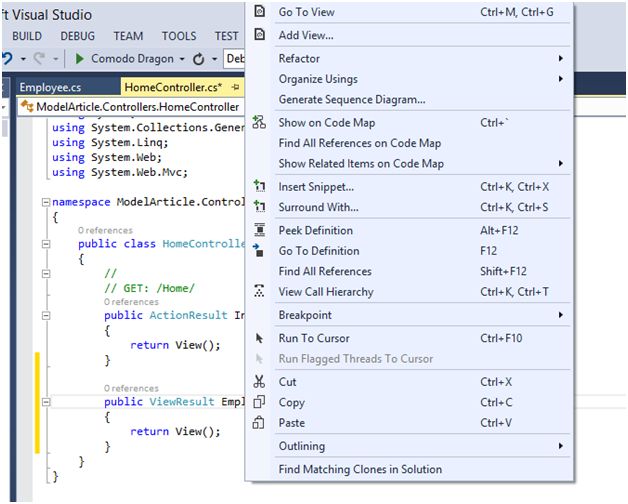The image size is (628, 504).
Task: Click the Peek Definition icon
Action: click(260, 231)
